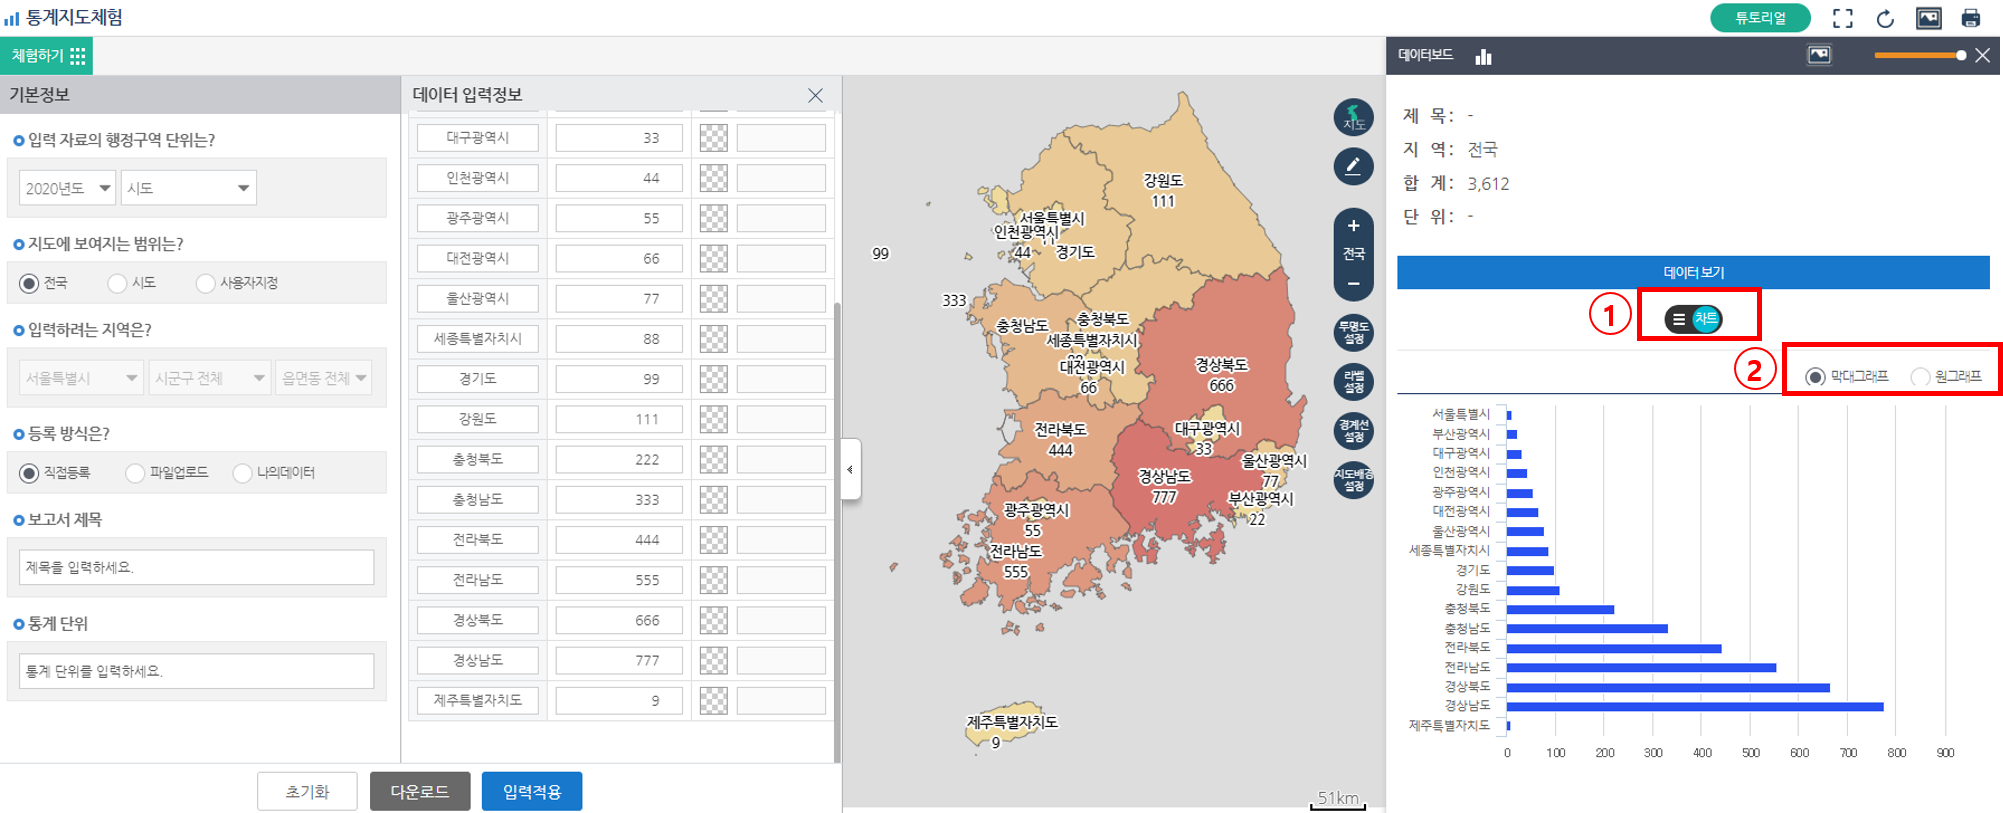This screenshot has height=813, width=2003.
Task: Enter fullscreen mode from top toolbar
Action: 1842,18
